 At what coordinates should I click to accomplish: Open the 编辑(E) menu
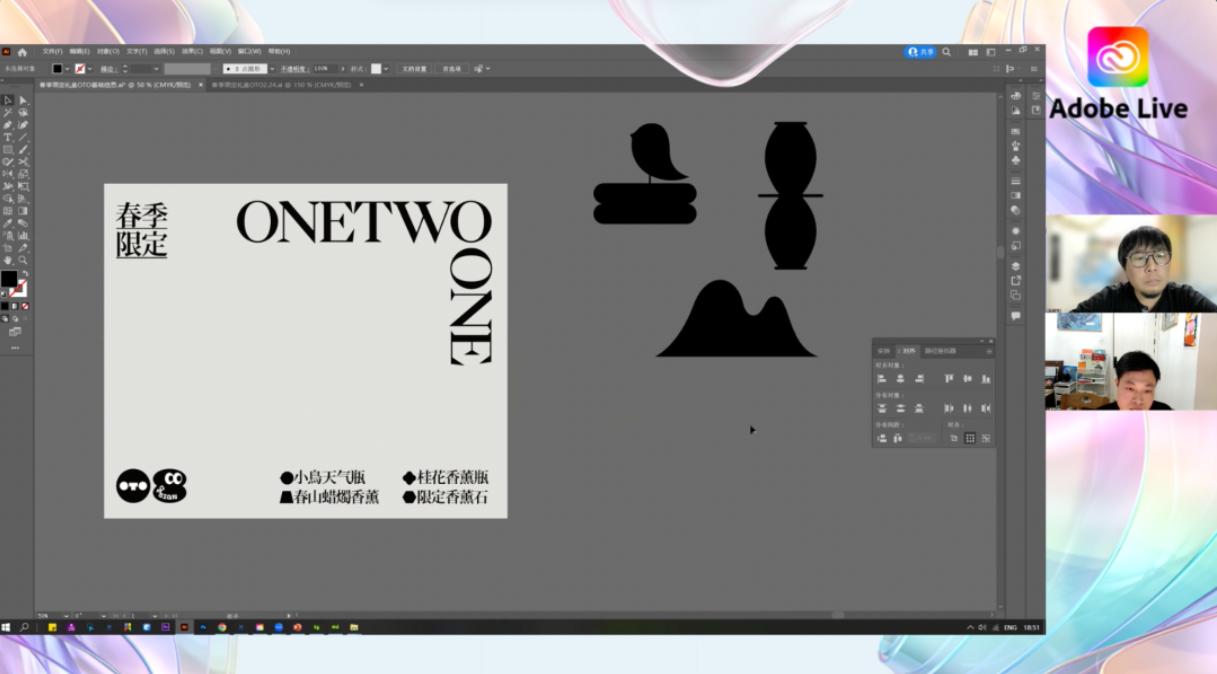(79, 51)
